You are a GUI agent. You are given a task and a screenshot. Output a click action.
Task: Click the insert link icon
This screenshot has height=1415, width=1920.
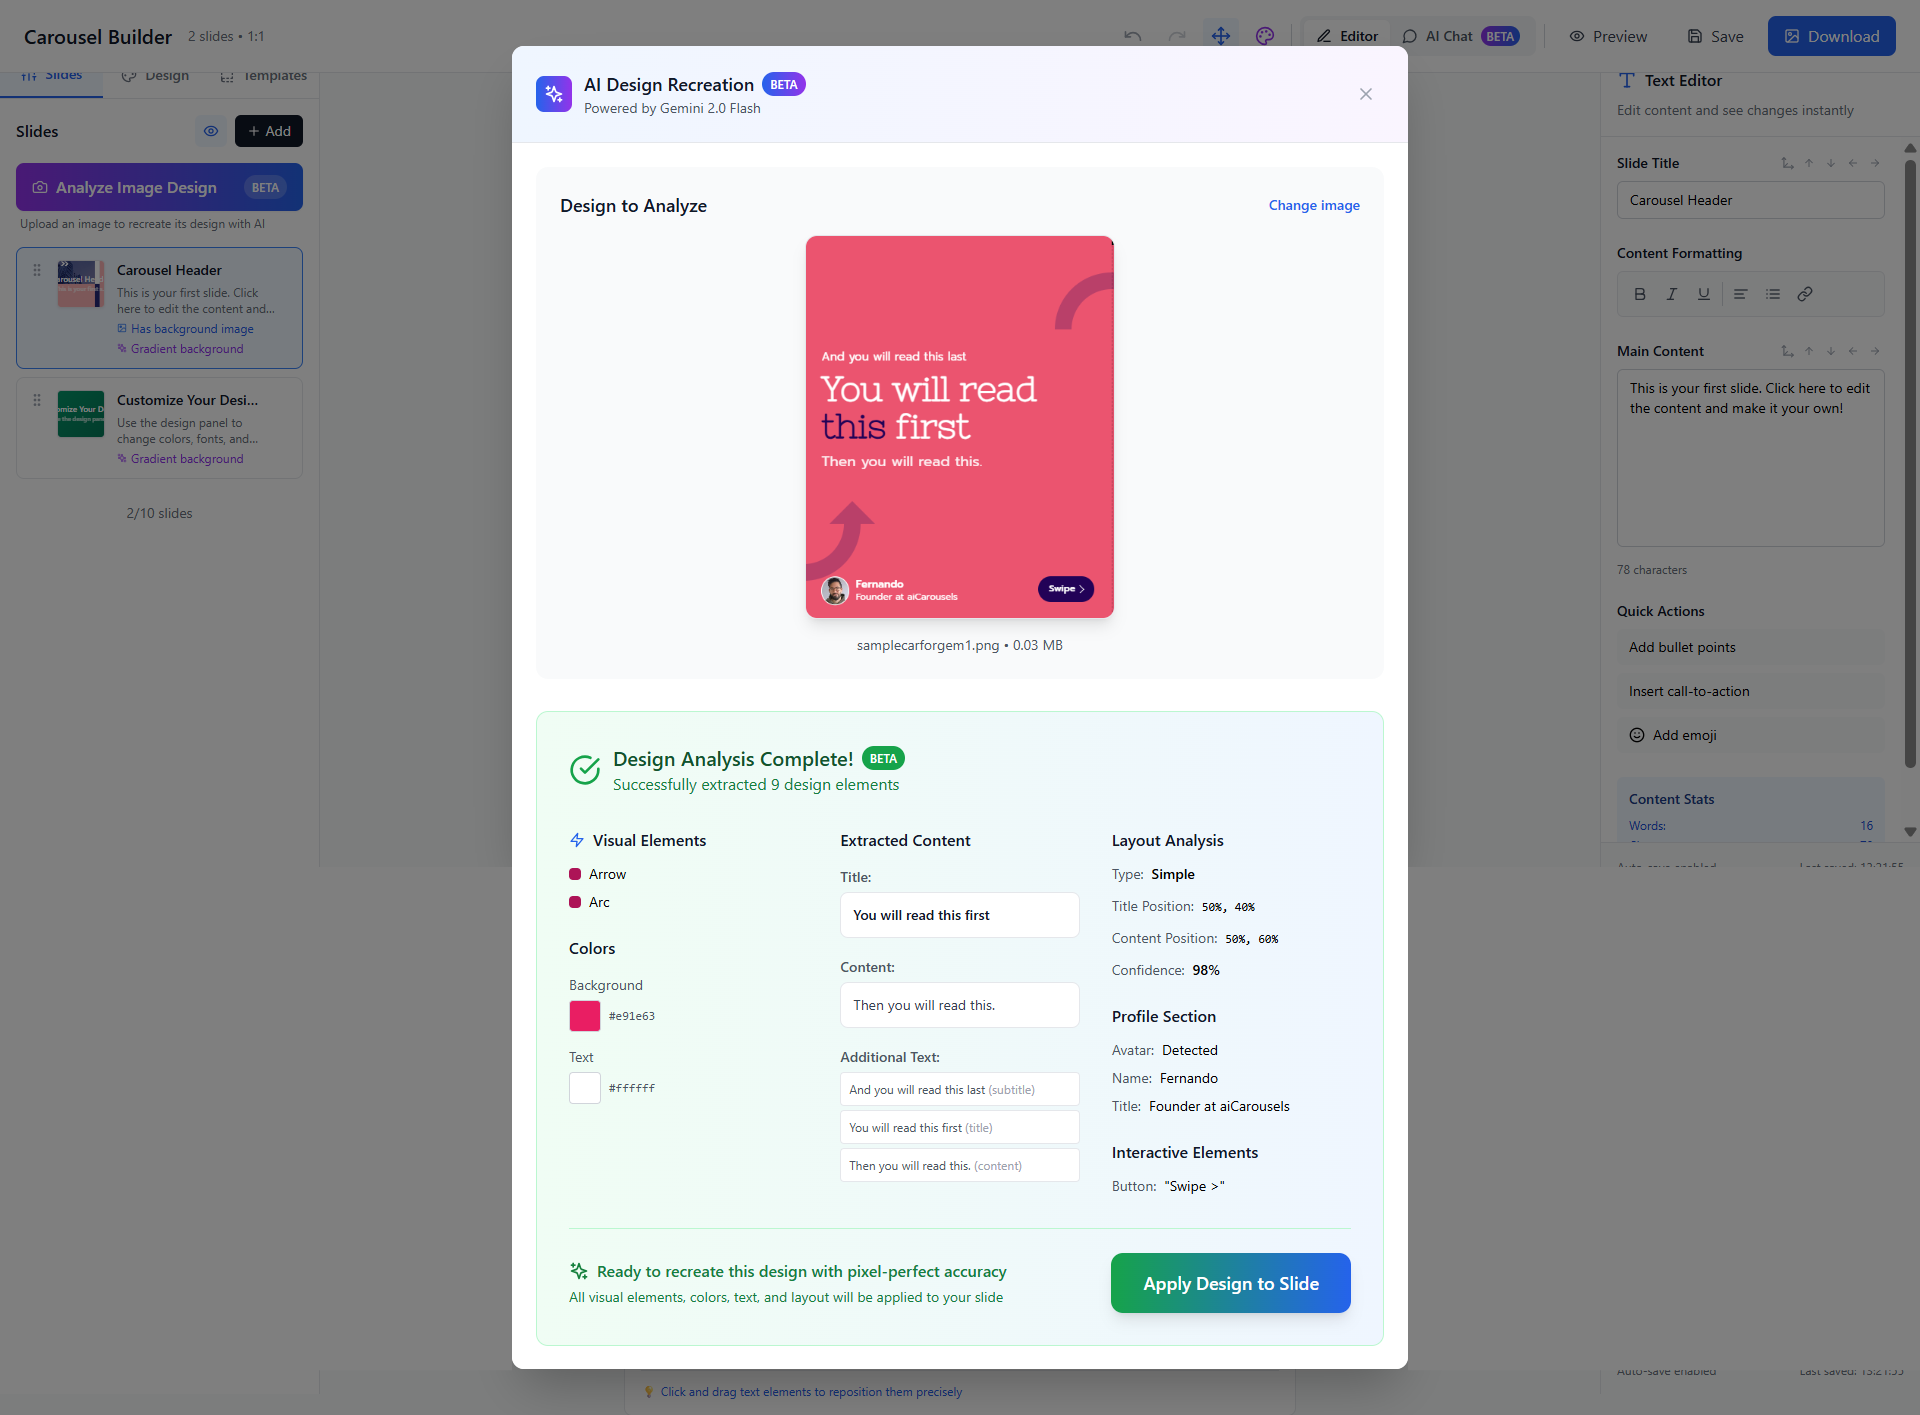(x=1805, y=294)
